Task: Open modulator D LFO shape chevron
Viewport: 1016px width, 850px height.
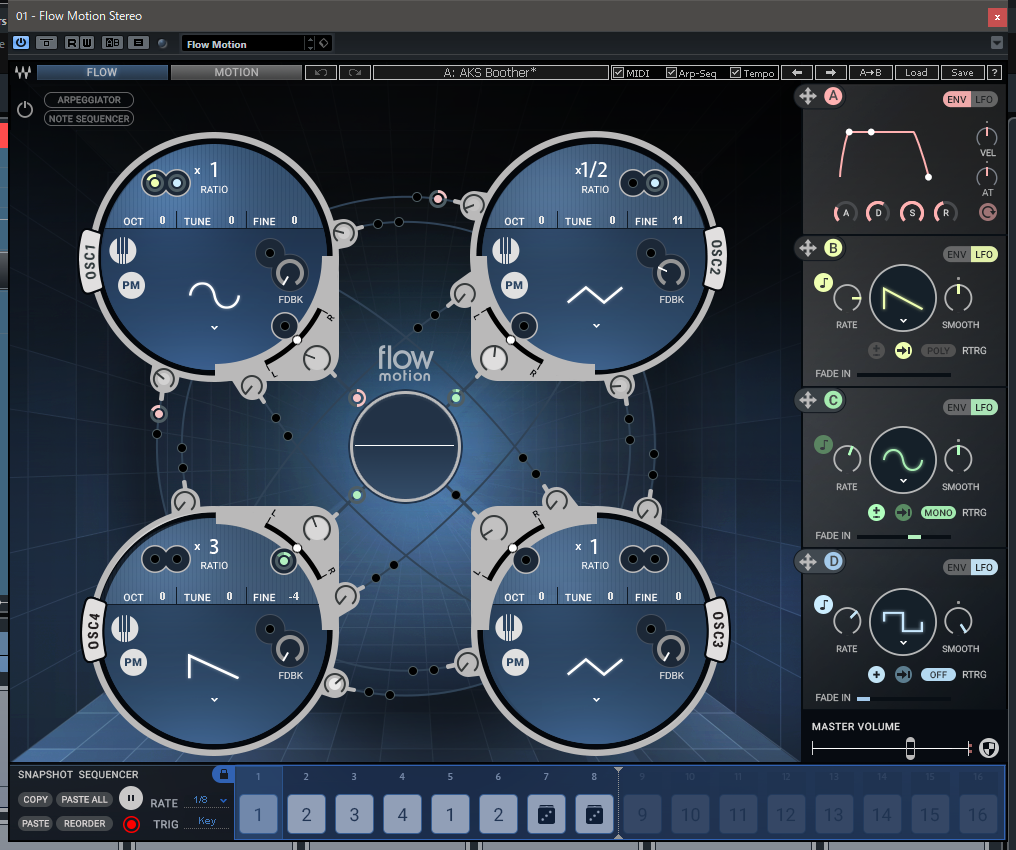Action: click(x=903, y=643)
